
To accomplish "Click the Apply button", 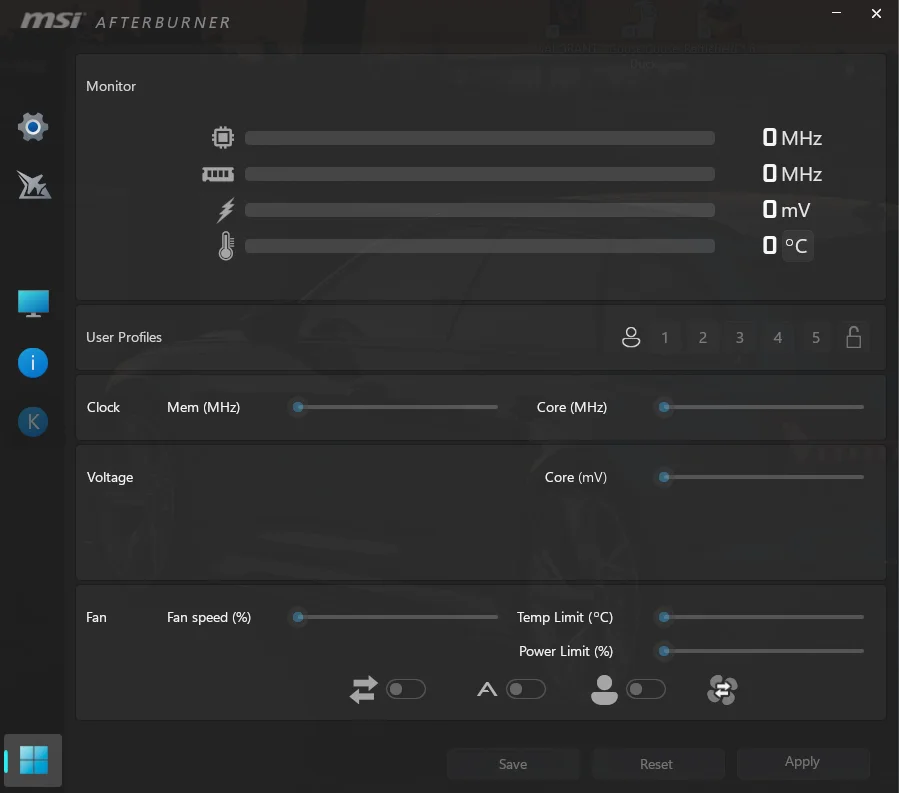I will [802, 762].
